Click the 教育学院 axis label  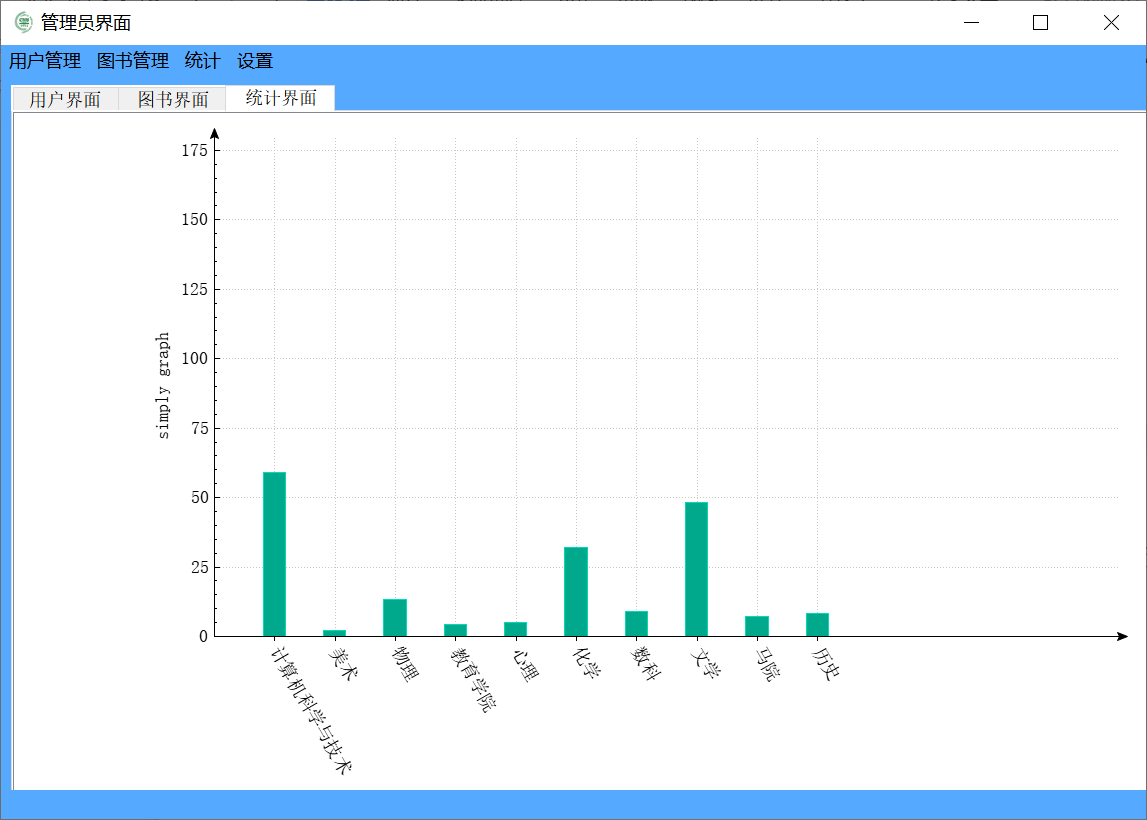(x=473, y=679)
